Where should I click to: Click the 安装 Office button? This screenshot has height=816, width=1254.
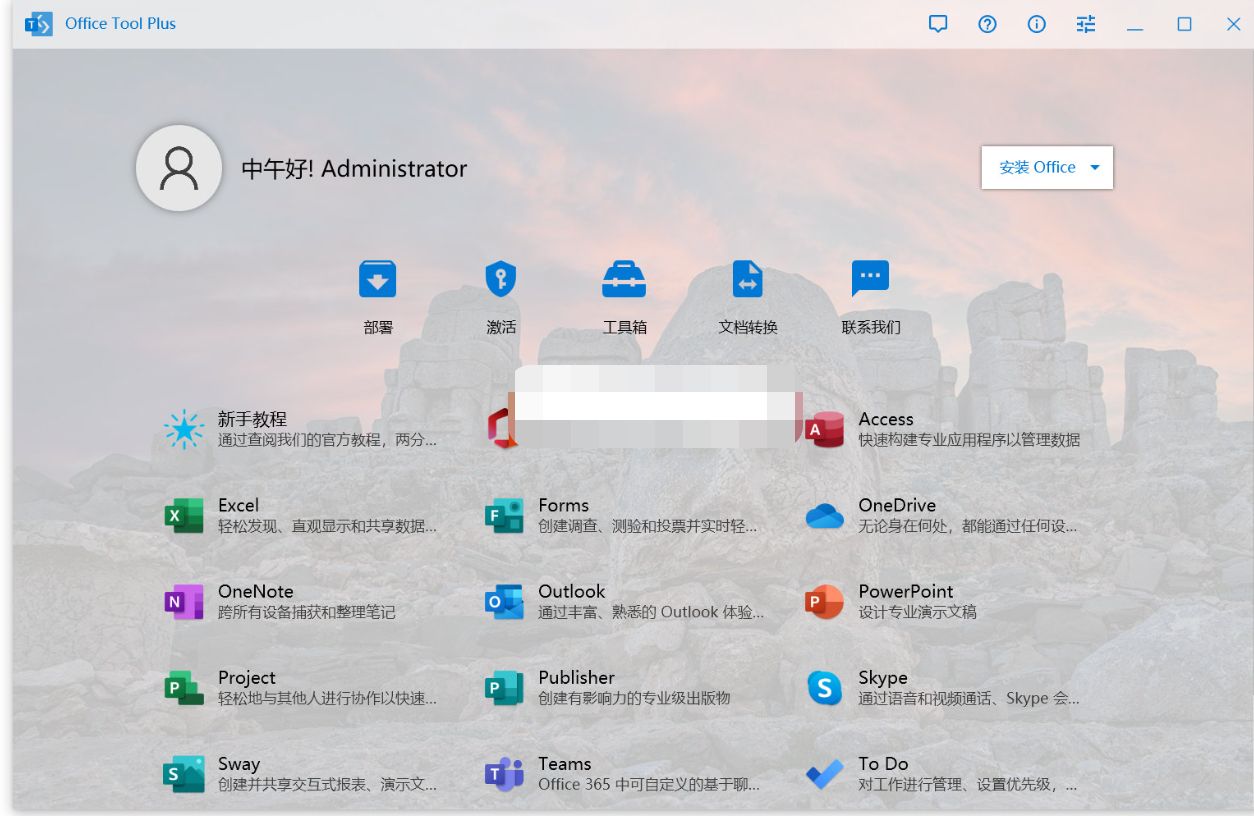[x=1035, y=167]
